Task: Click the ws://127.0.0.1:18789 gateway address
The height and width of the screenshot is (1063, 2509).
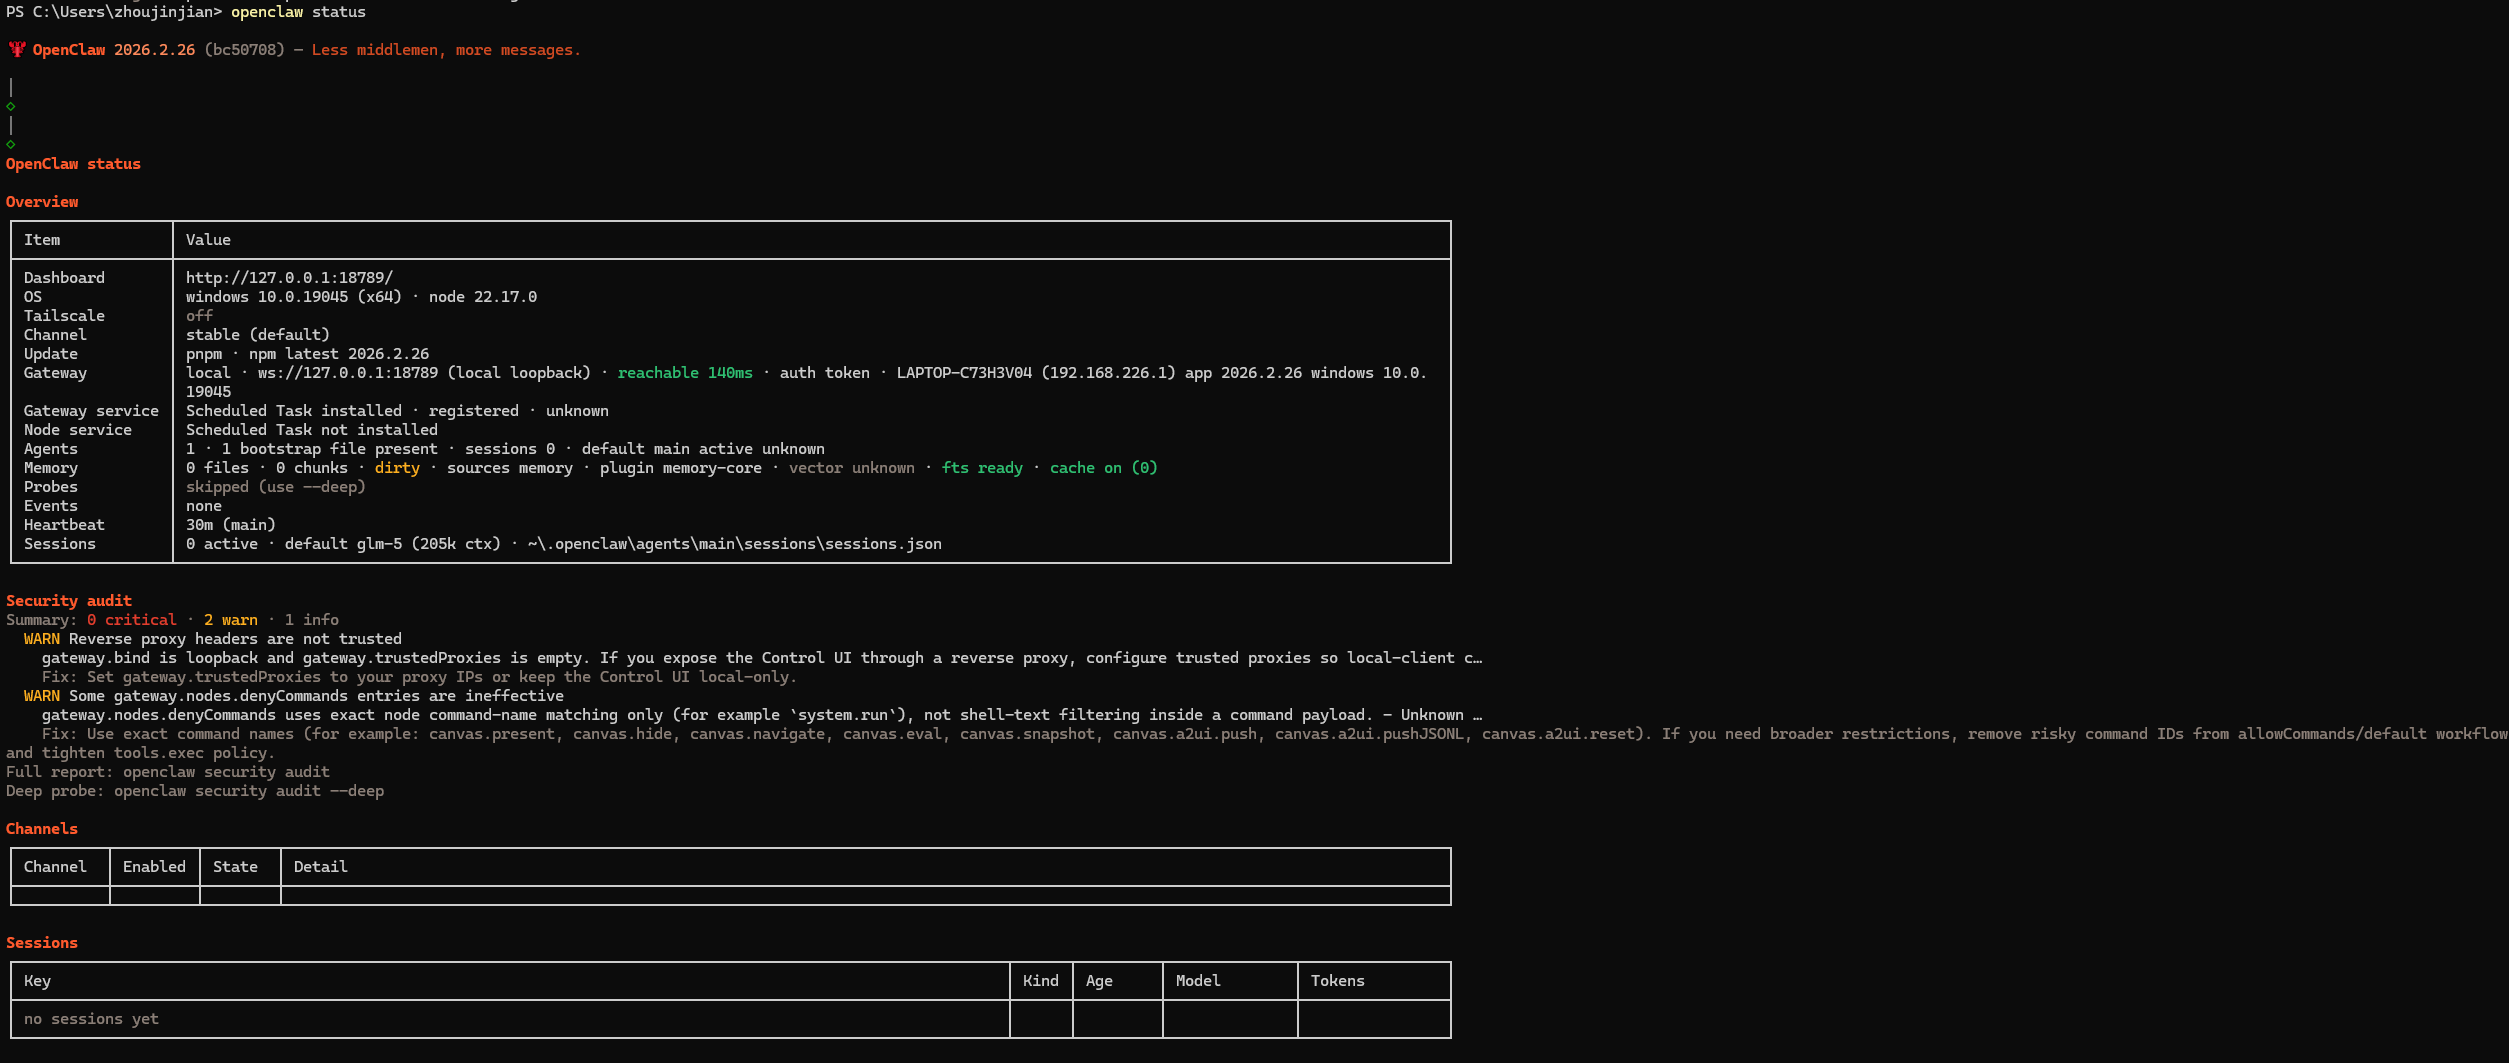Action: [x=347, y=373]
